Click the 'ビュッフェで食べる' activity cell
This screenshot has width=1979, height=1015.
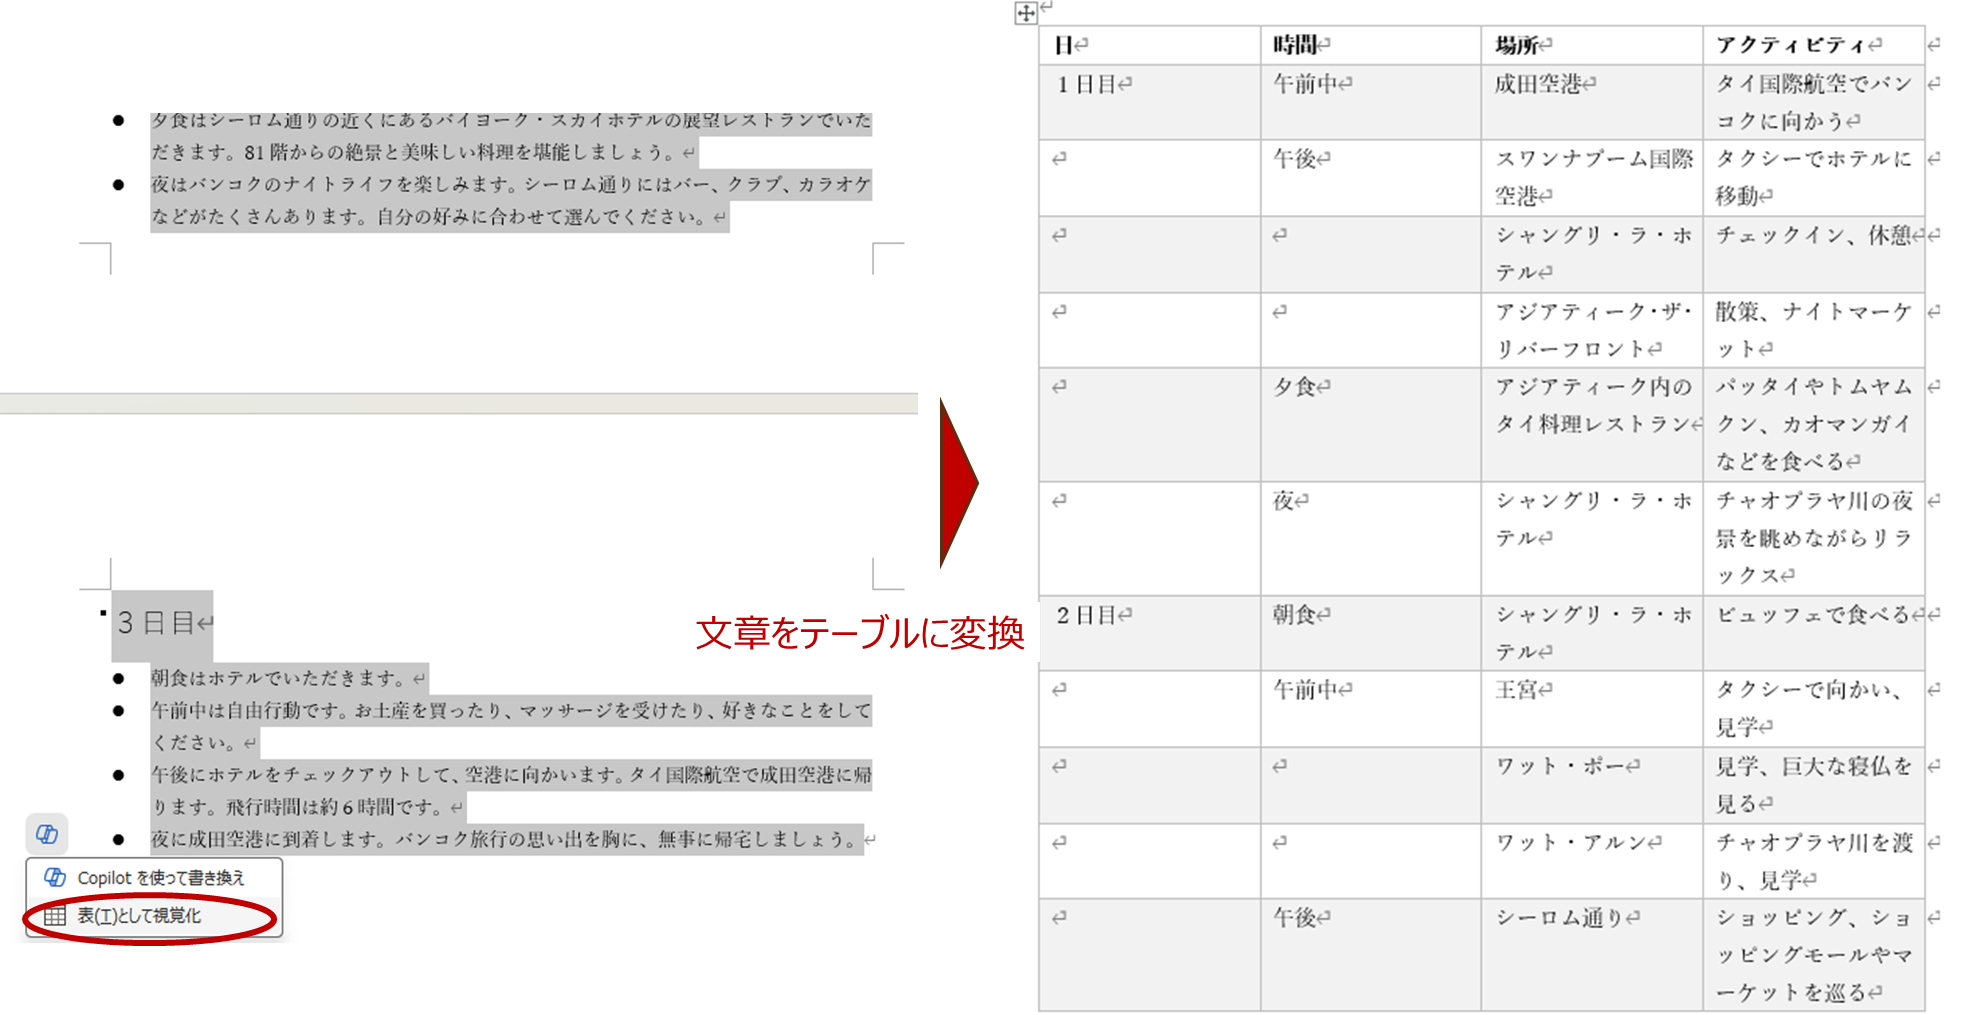coord(1814,633)
